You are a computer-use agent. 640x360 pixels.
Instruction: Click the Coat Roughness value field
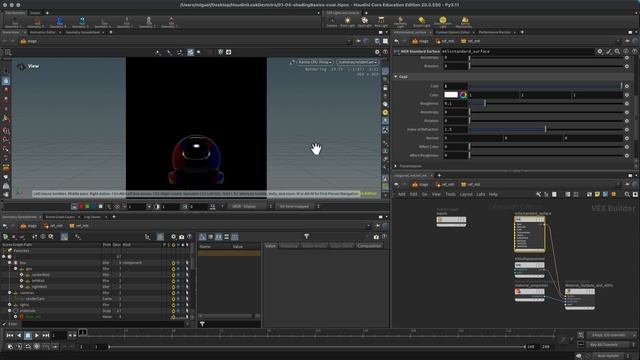tap(456, 104)
